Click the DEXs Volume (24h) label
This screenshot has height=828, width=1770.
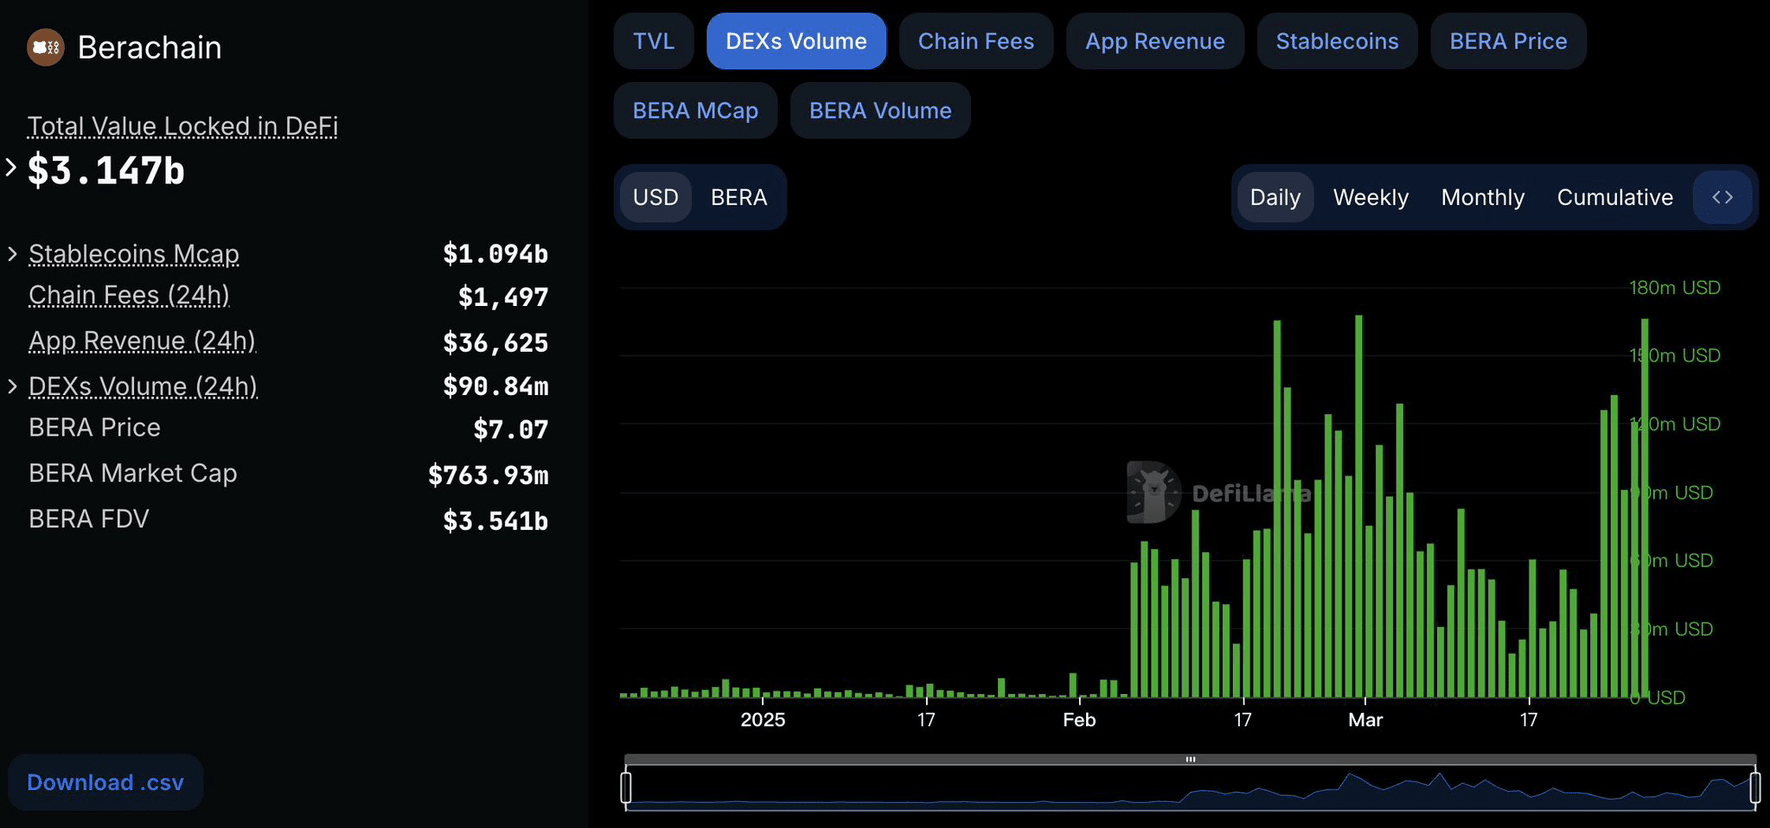click(143, 386)
